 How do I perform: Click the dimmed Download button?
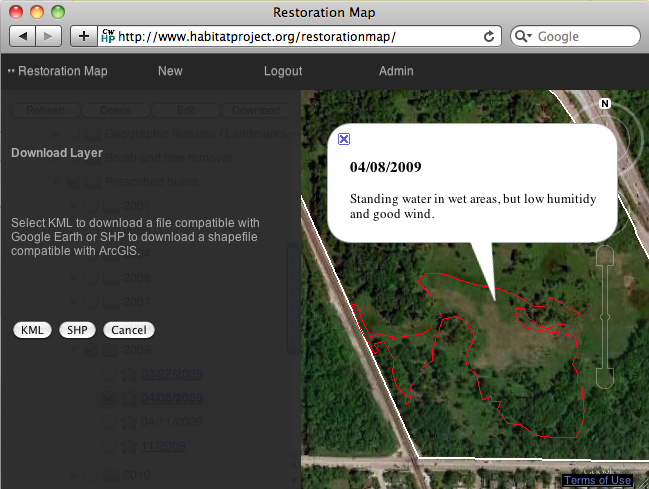click(x=256, y=110)
